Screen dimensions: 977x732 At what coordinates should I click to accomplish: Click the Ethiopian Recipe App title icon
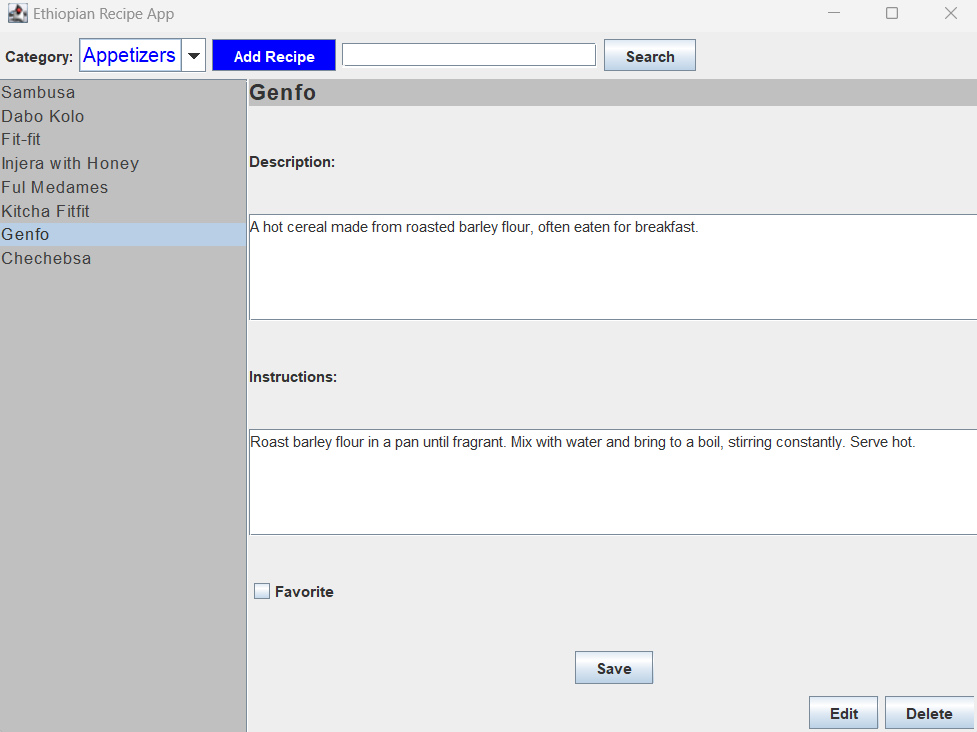tap(18, 14)
